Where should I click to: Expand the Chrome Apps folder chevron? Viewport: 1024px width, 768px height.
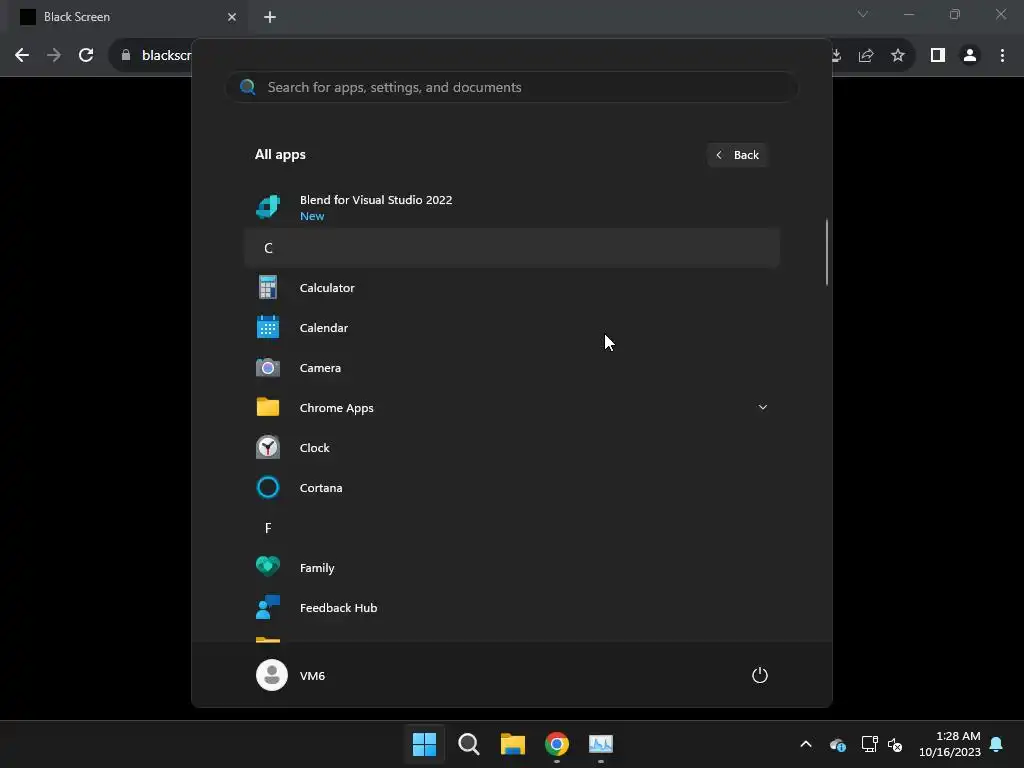tap(762, 407)
